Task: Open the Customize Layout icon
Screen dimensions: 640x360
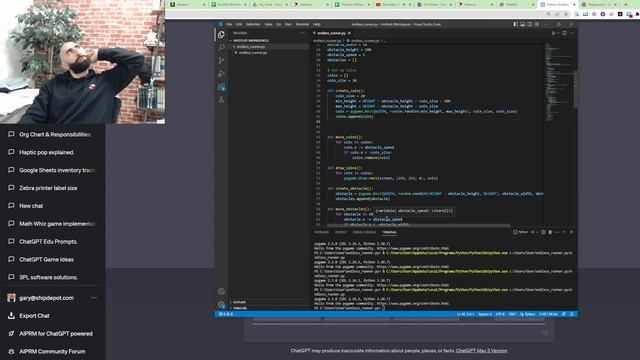Action: (537, 24)
